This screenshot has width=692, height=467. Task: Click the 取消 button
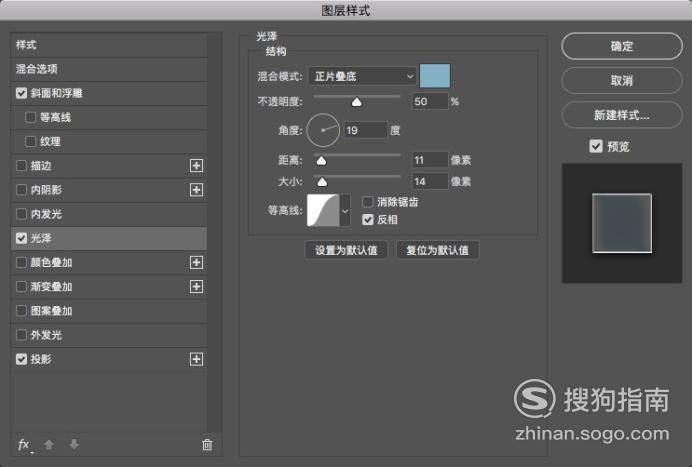(x=622, y=80)
